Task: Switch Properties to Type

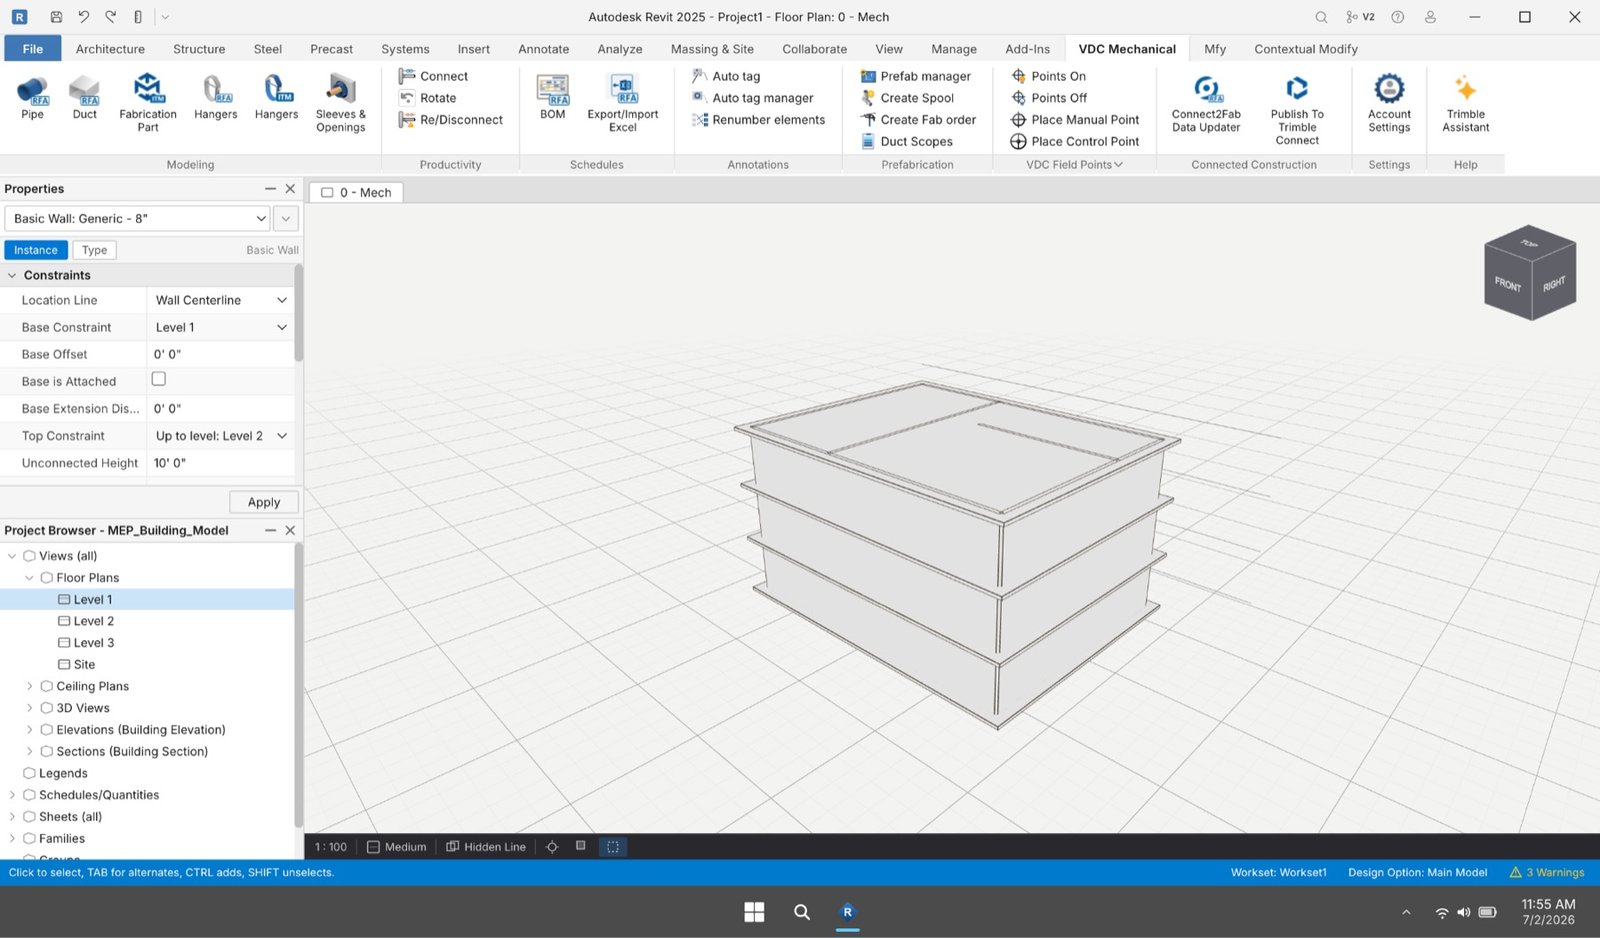Action: (x=94, y=250)
